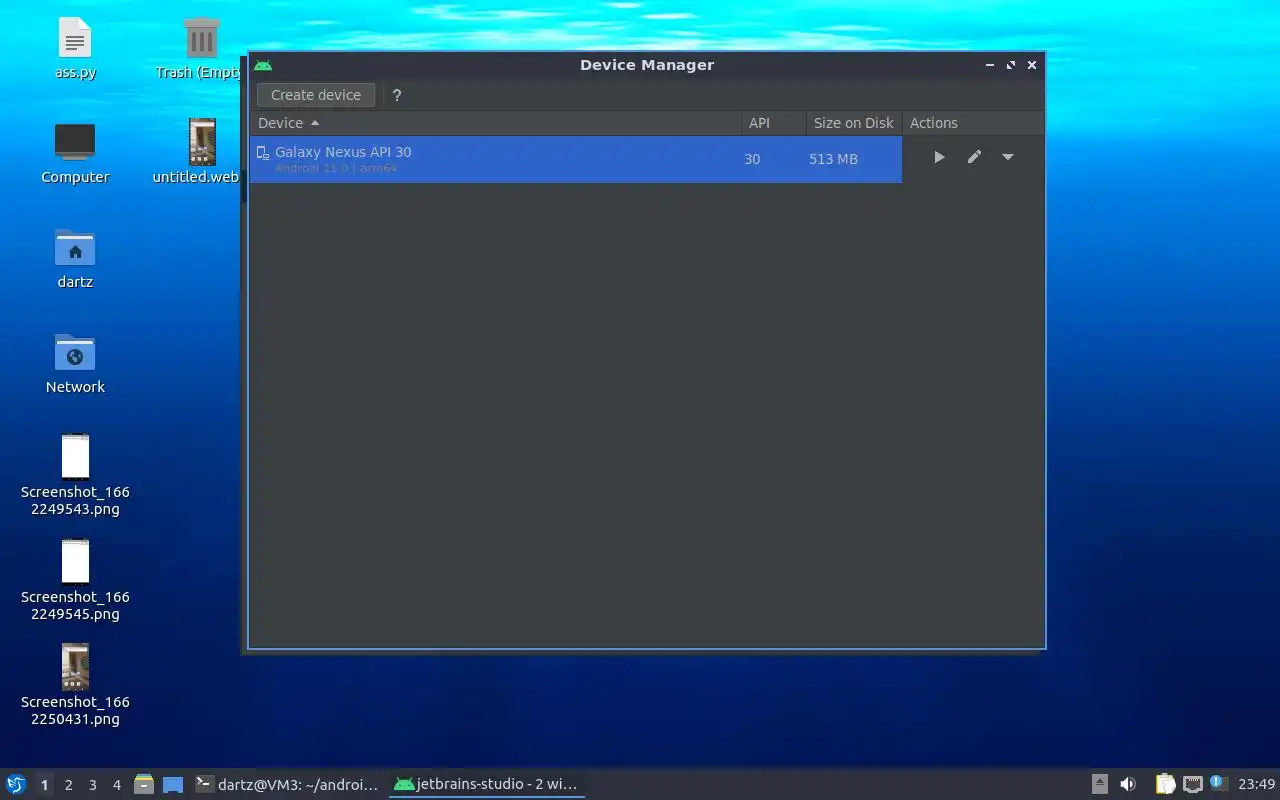
Task: Open the network tray icon
Action: click(x=1192, y=784)
